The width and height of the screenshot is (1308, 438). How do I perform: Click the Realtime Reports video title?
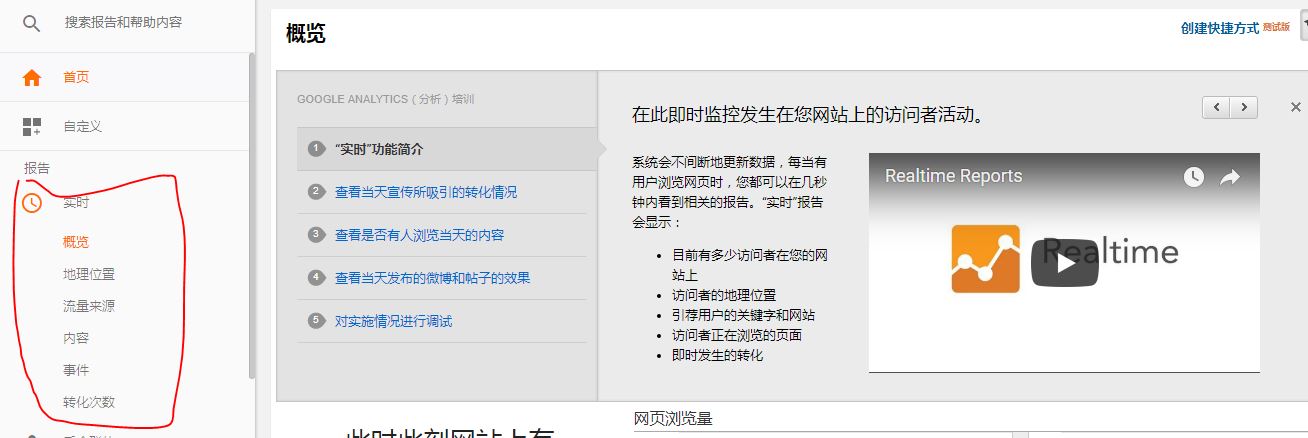953,176
